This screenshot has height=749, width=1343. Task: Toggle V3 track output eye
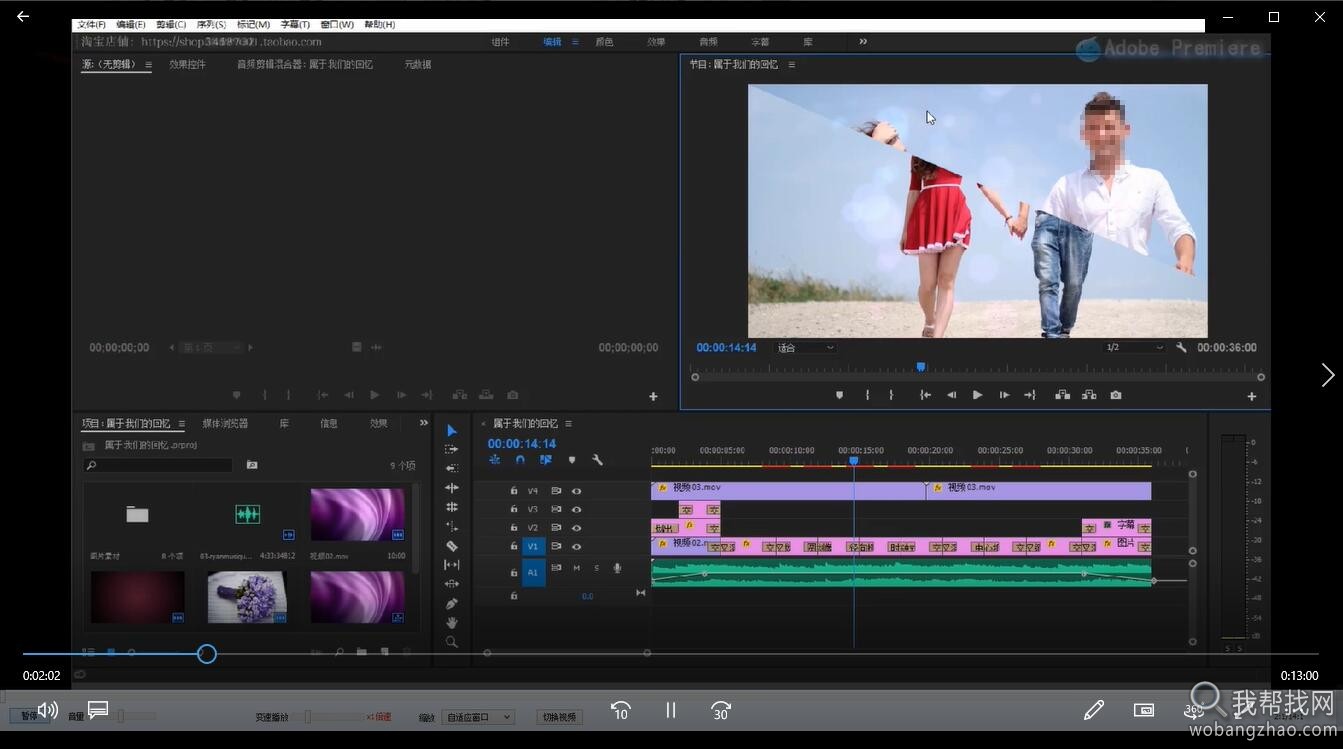point(576,509)
